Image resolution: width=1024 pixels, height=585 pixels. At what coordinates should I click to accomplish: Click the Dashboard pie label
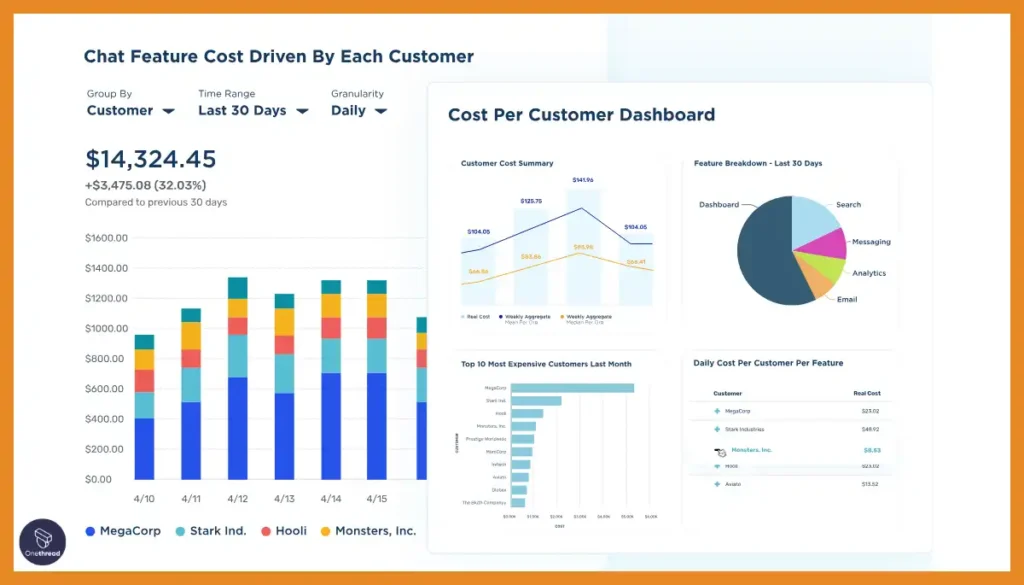pos(719,204)
